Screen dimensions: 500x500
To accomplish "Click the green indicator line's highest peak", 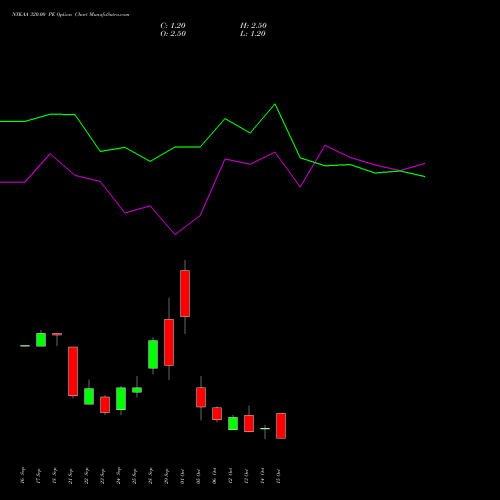I will click(275, 104).
